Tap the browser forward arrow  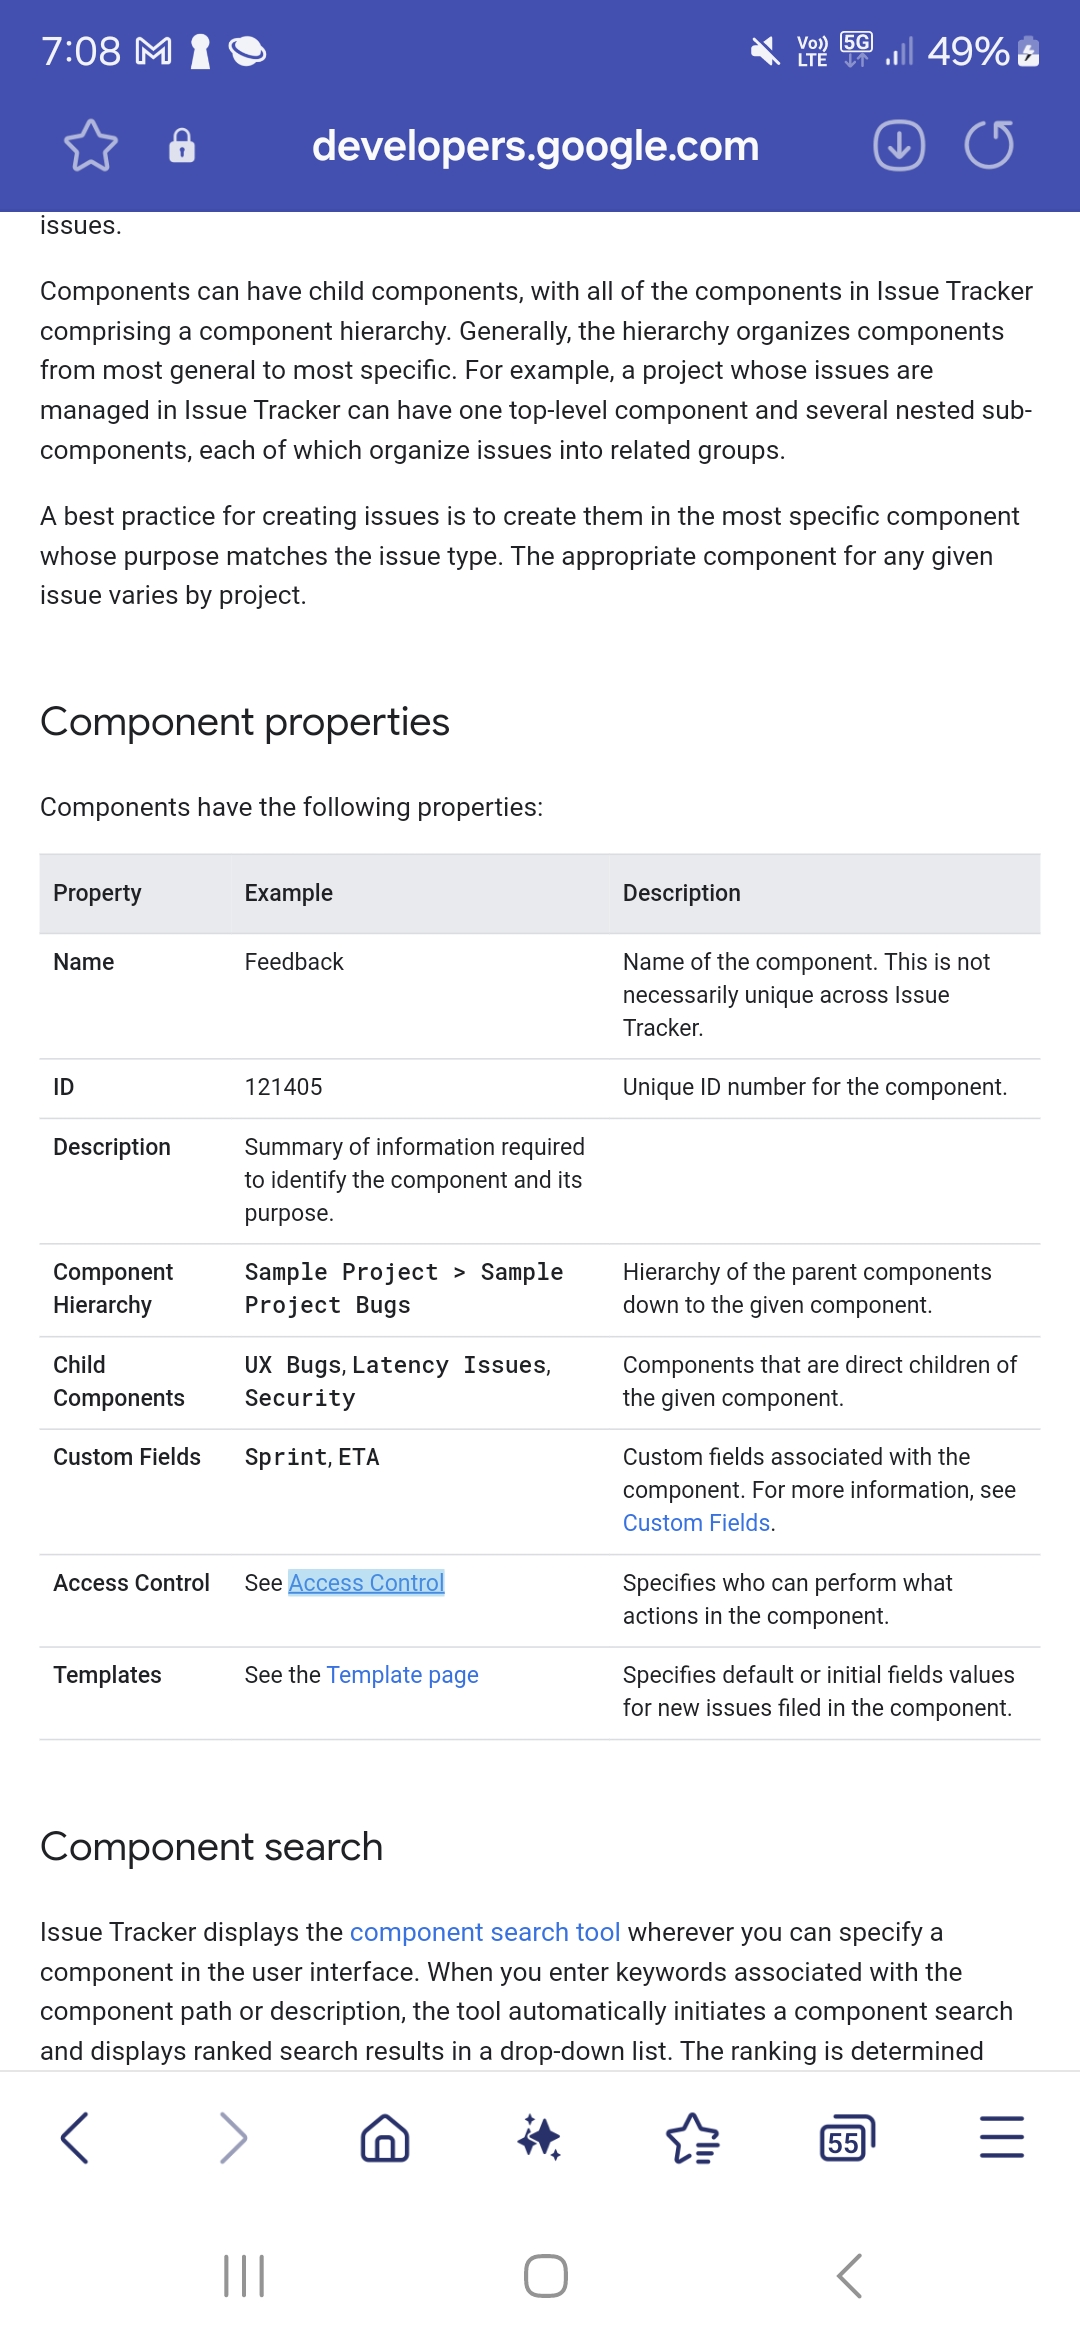pyautogui.click(x=232, y=2138)
